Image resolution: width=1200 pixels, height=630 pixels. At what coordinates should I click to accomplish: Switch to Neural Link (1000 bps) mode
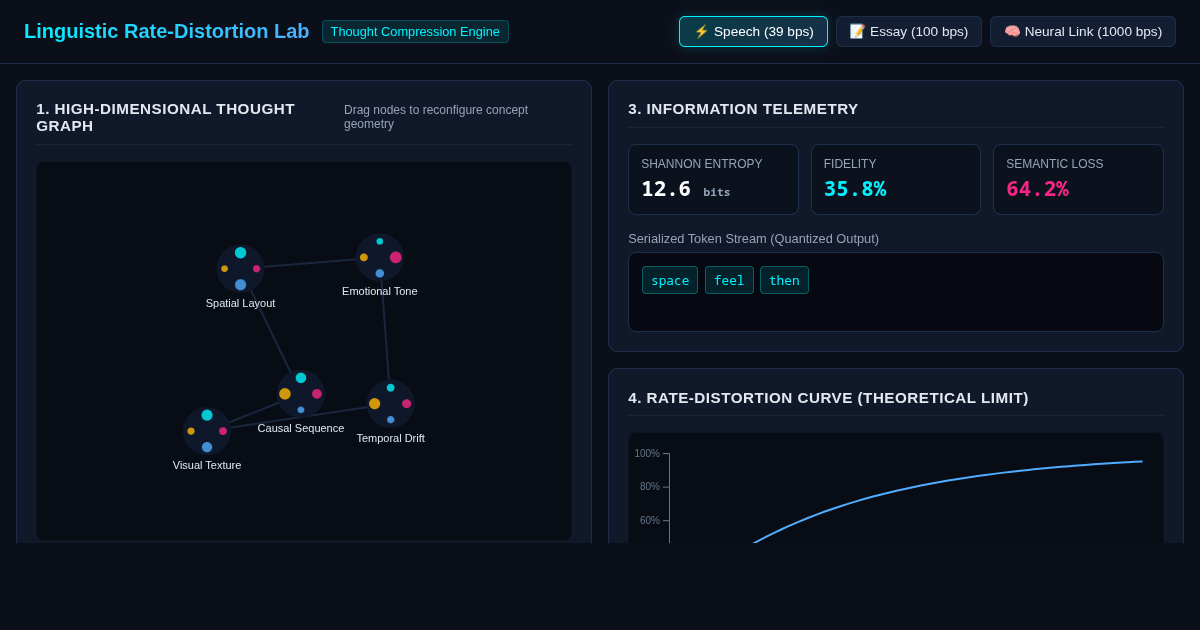(x=1083, y=31)
